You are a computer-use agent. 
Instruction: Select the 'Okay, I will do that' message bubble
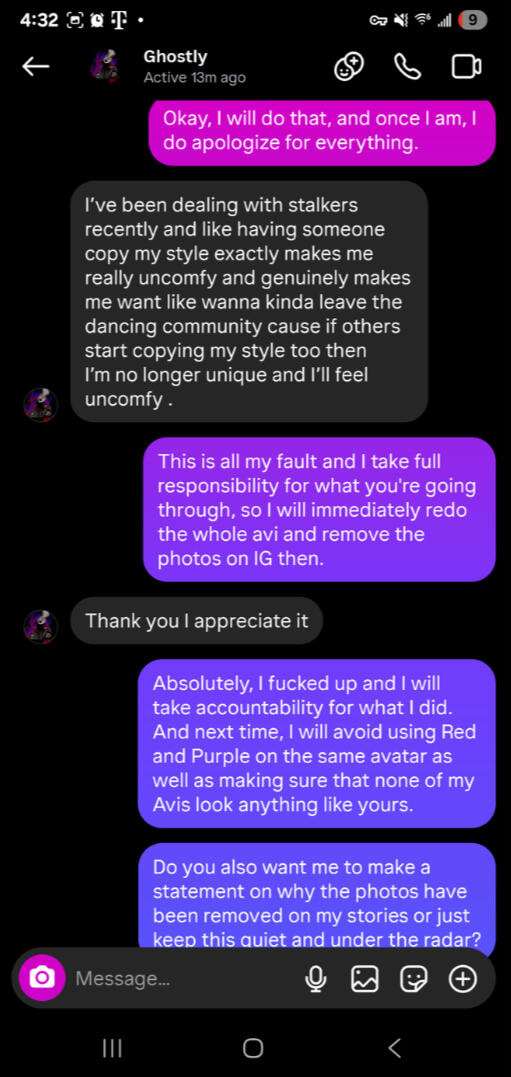click(x=321, y=131)
